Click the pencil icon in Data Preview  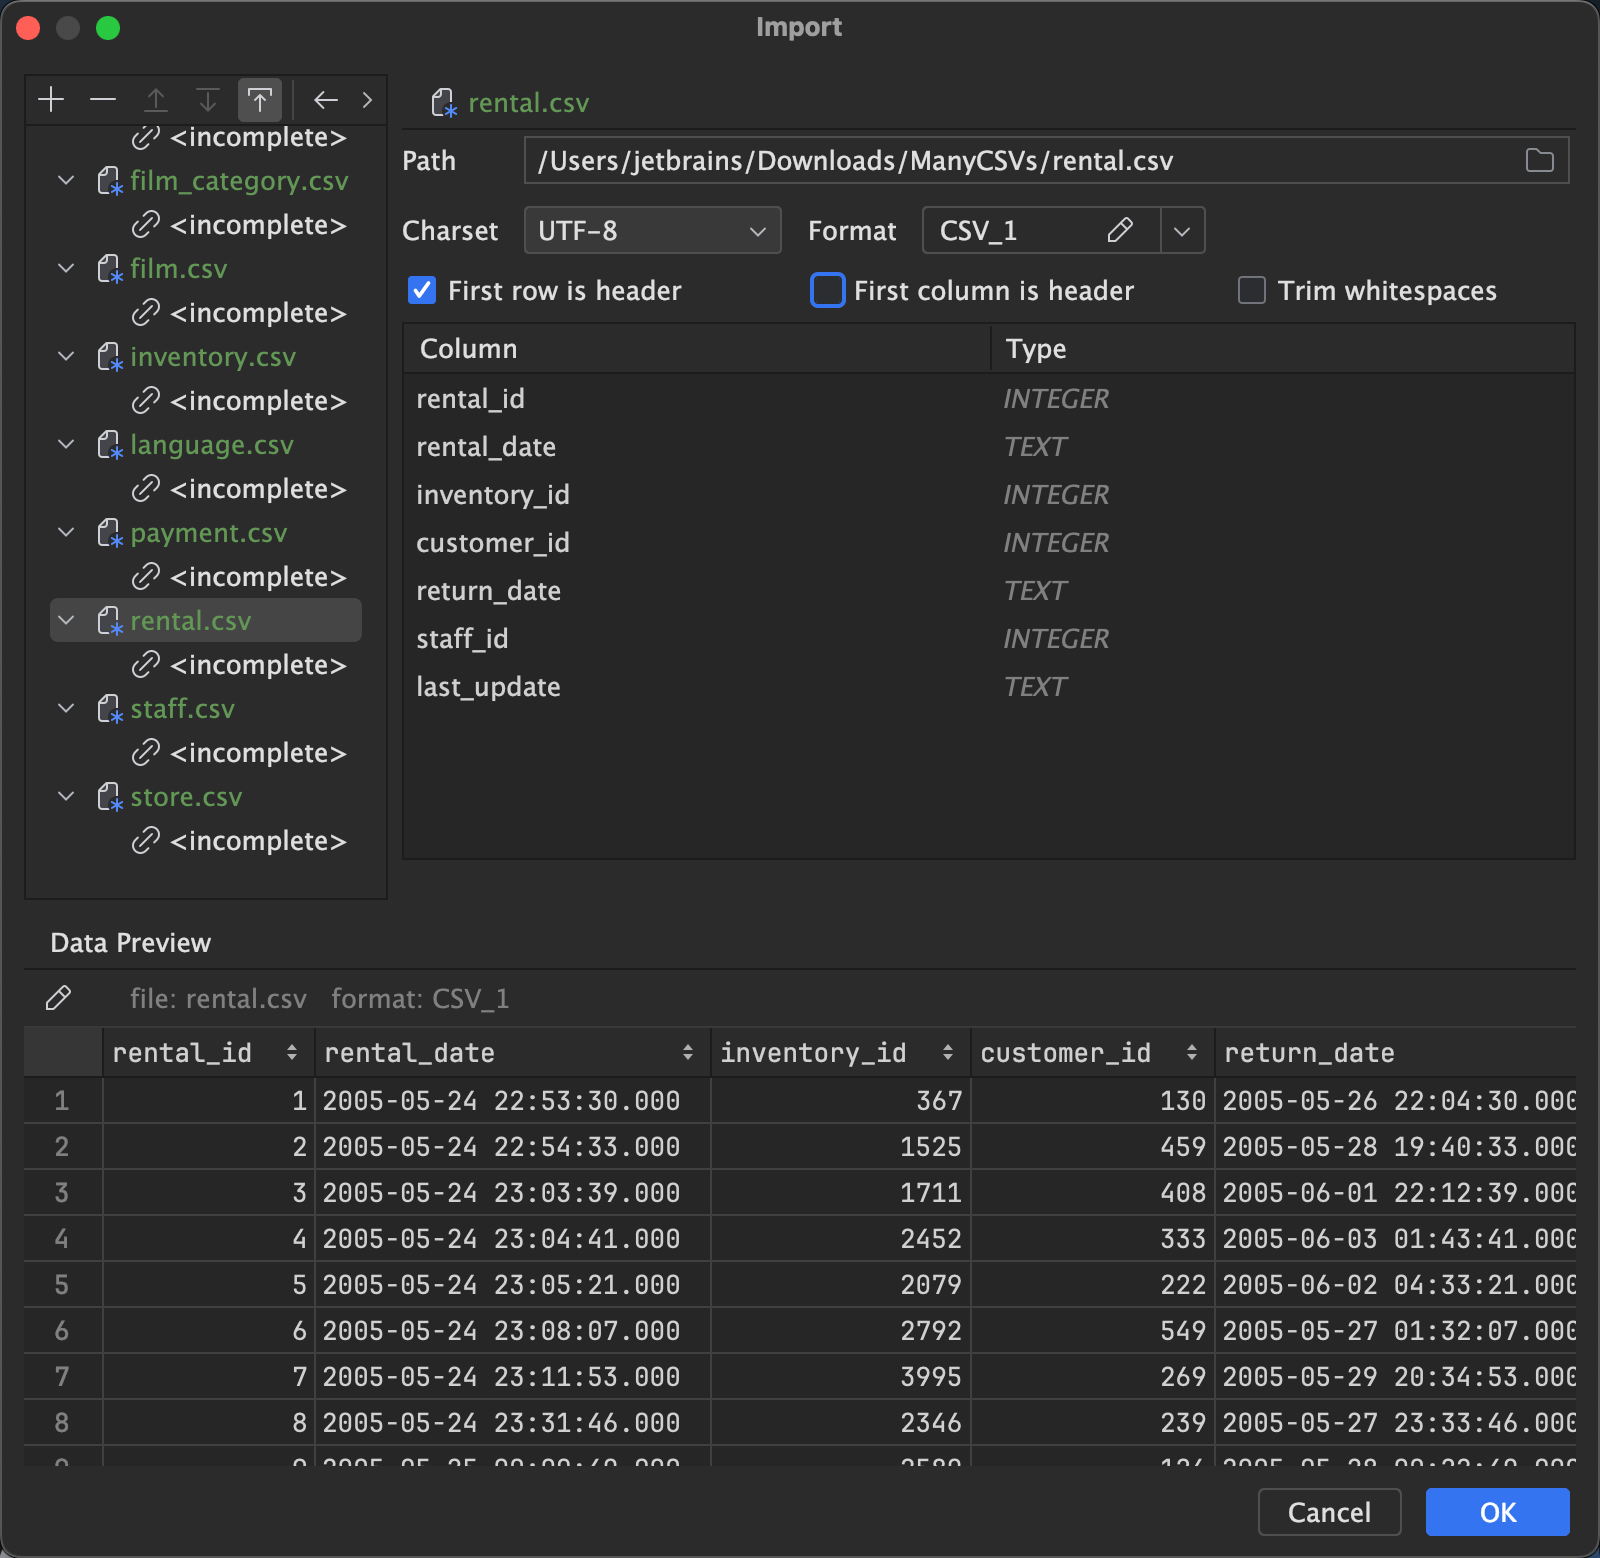coord(59,998)
